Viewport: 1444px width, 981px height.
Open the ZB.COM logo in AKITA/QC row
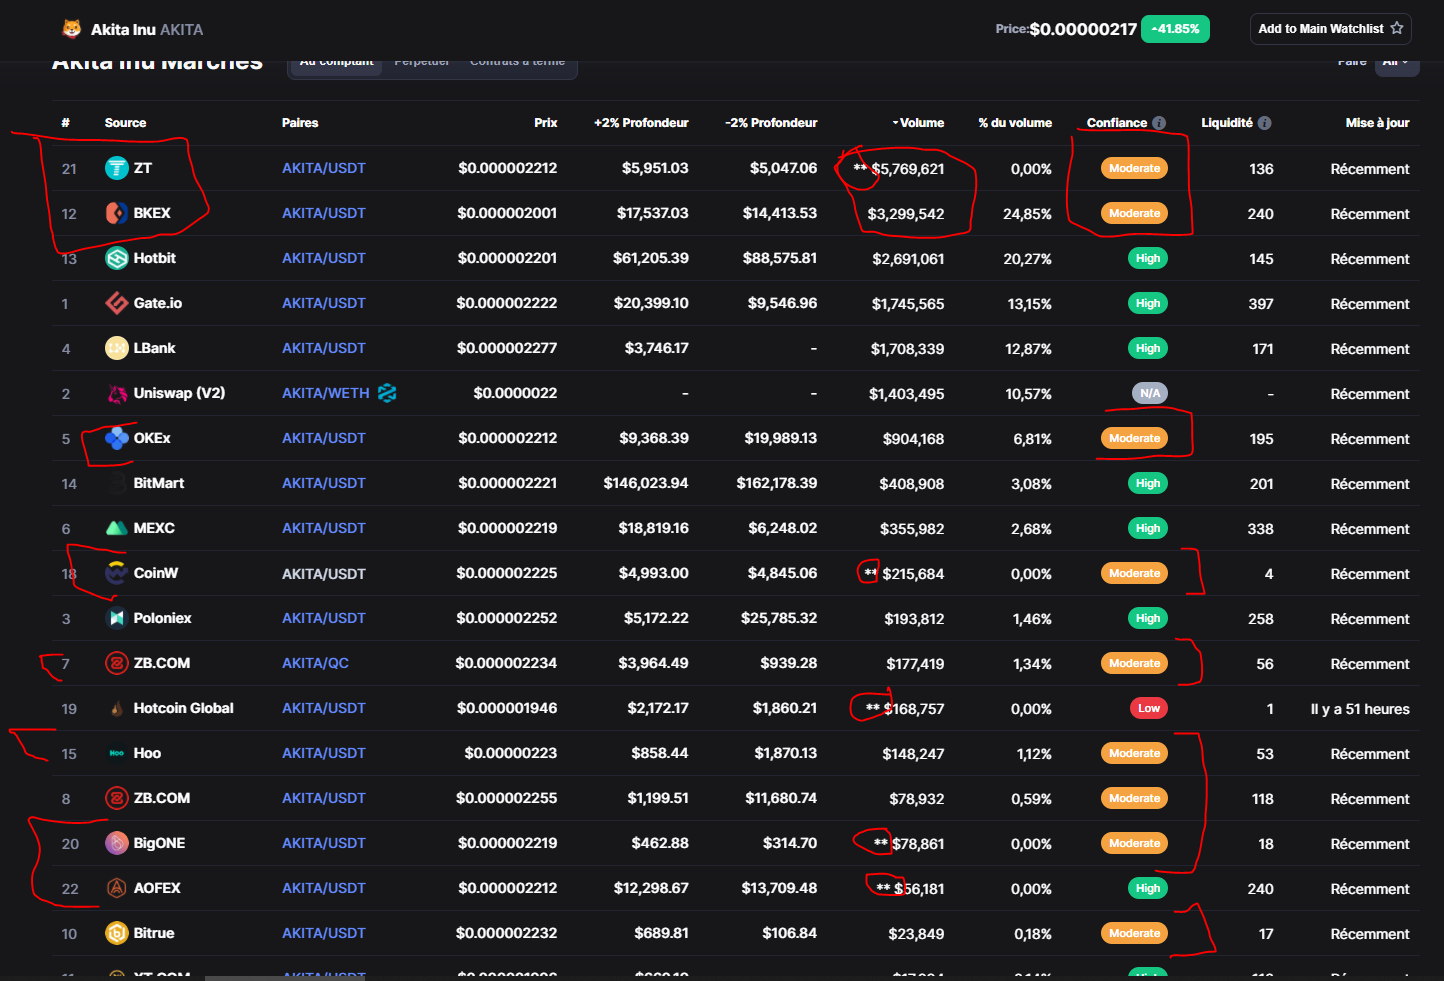[x=117, y=663]
